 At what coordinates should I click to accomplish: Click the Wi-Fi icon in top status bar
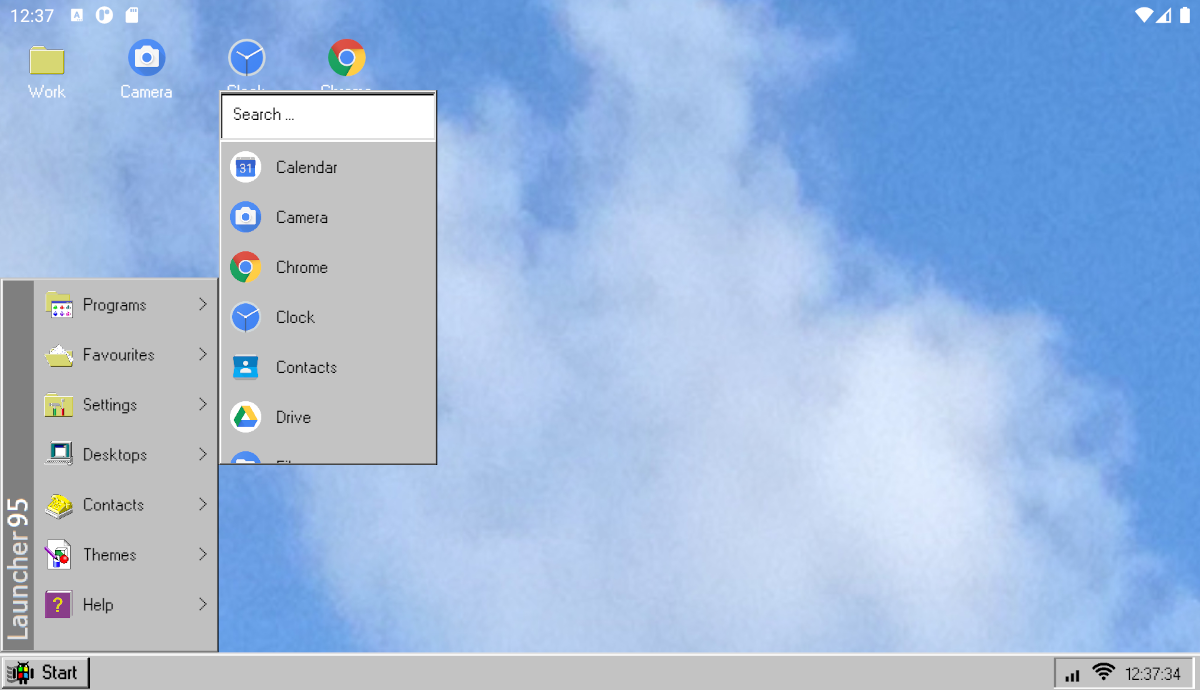pos(1145,15)
